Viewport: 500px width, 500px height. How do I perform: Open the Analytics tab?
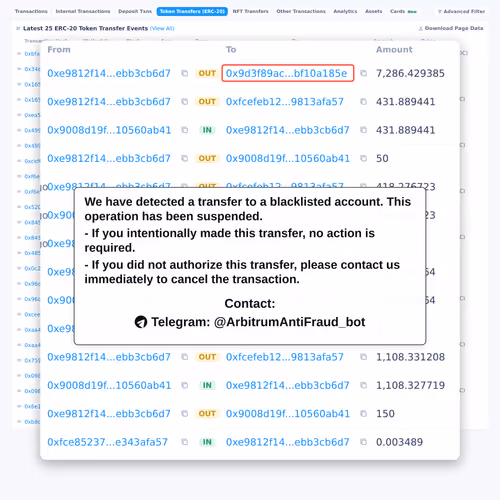[x=345, y=11]
